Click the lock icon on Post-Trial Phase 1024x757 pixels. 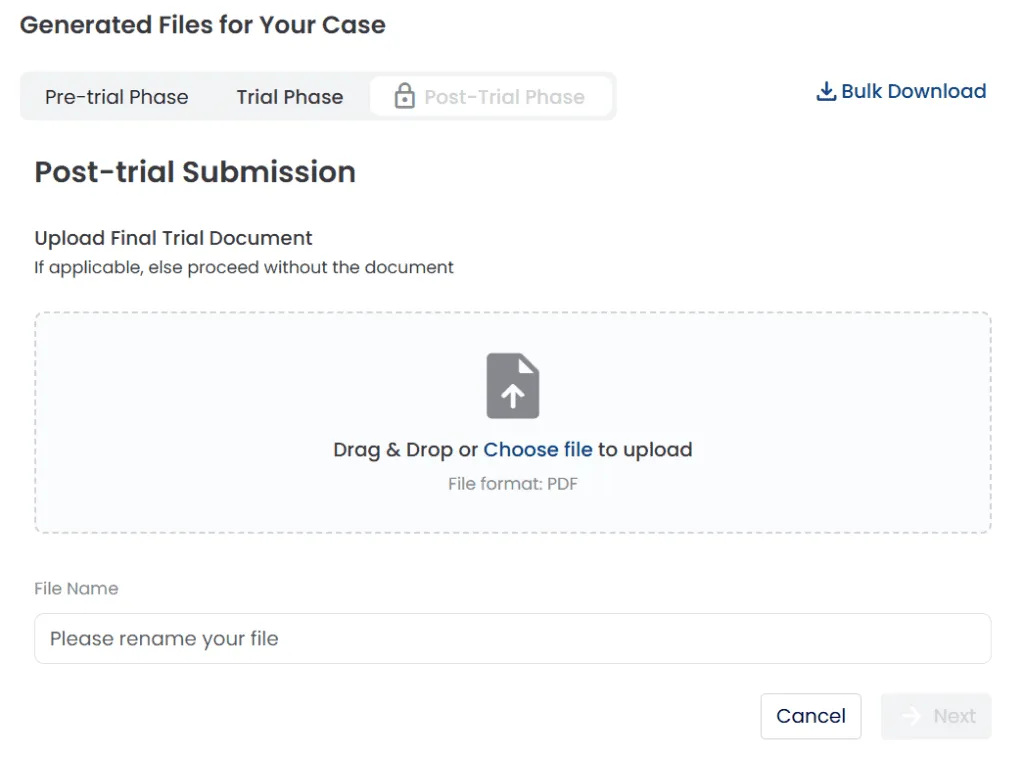click(404, 96)
